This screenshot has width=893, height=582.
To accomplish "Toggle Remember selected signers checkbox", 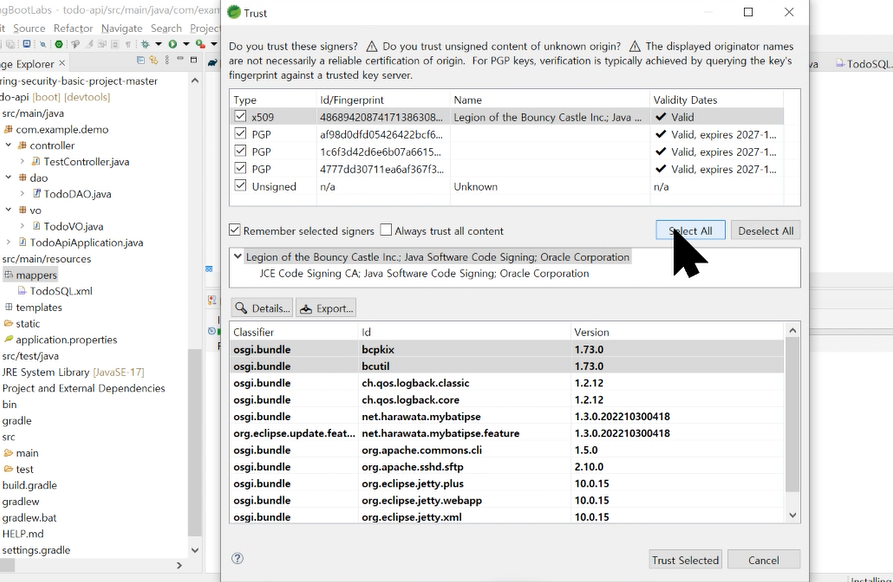I will click(235, 230).
